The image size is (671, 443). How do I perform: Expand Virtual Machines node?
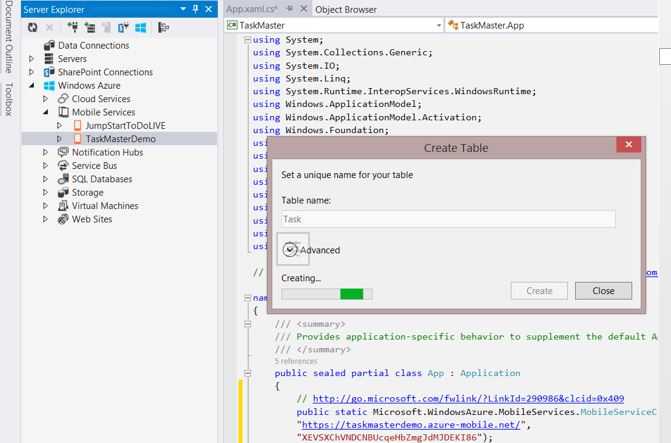(x=45, y=205)
